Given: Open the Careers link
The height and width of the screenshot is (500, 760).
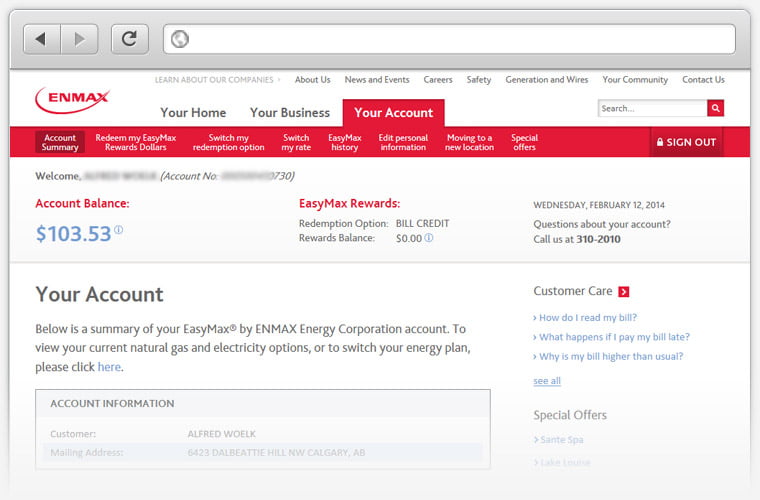Looking at the screenshot, I should 438,80.
